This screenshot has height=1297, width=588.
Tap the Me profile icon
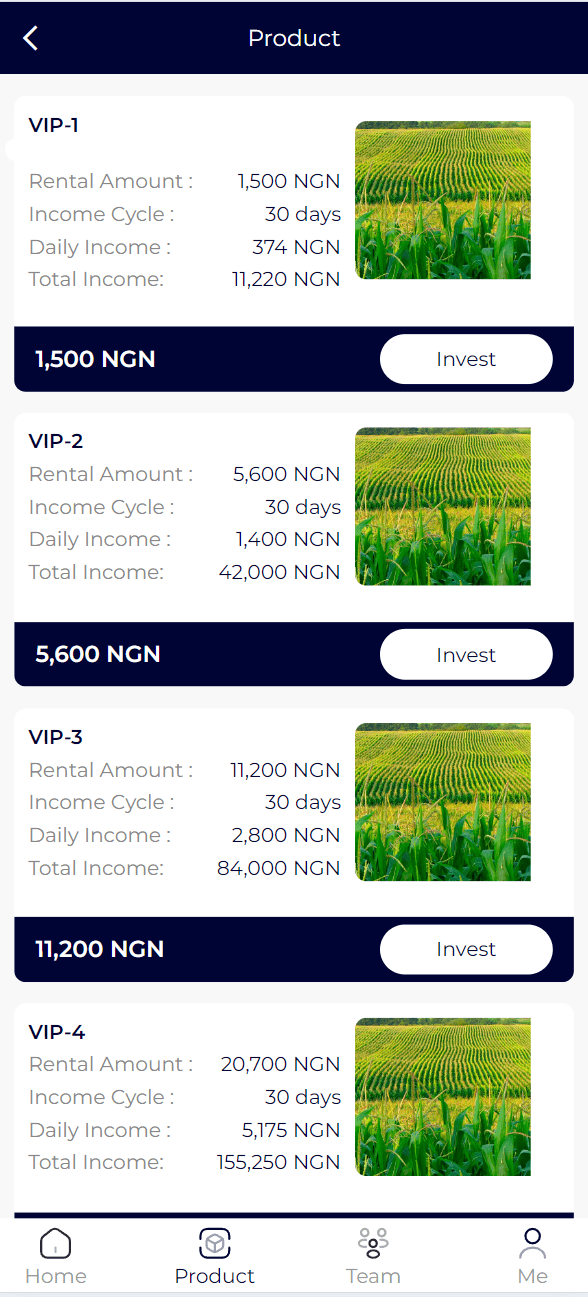(533, 1243)
